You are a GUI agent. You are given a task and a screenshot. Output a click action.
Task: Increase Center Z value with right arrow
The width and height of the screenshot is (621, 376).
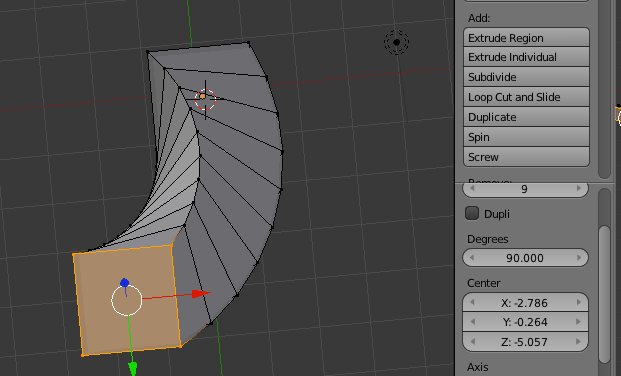click(x=579, y=342)
